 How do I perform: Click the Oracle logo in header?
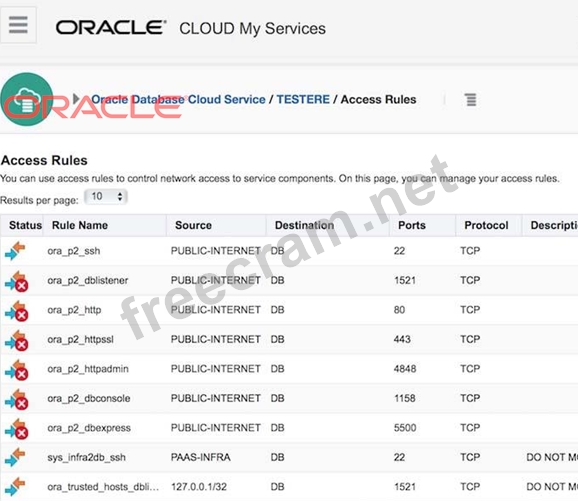(x=111, y=28)
